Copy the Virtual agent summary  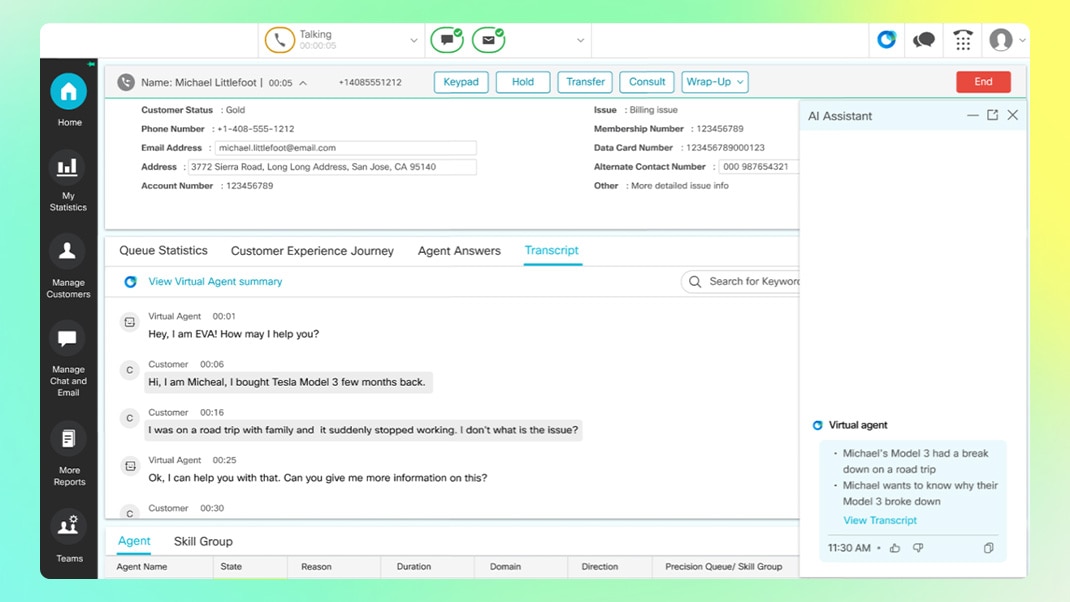[988, 548]
